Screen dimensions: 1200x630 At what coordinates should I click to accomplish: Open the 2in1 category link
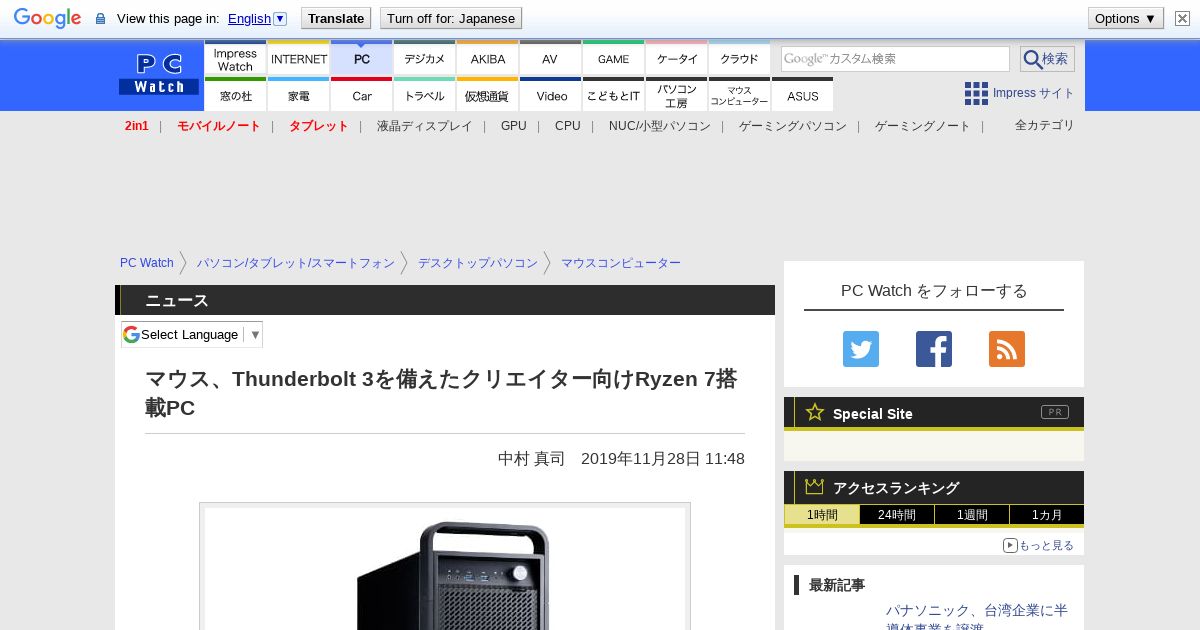click(137, 126)
